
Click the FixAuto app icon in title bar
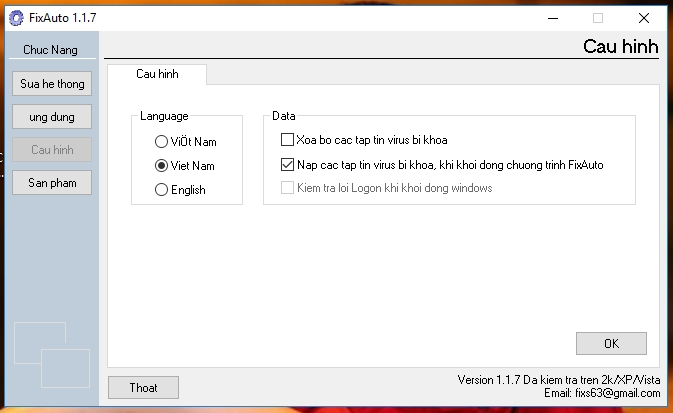click(16, 18)
